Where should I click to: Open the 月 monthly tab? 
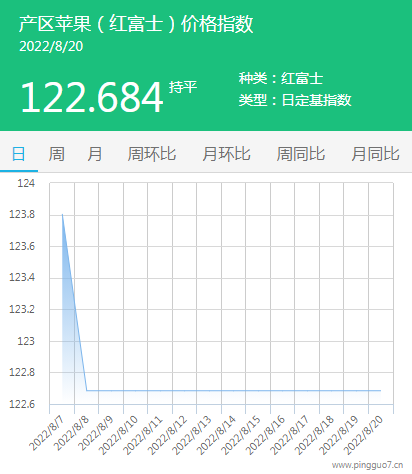pyautogui.click(x=95, y=154)
